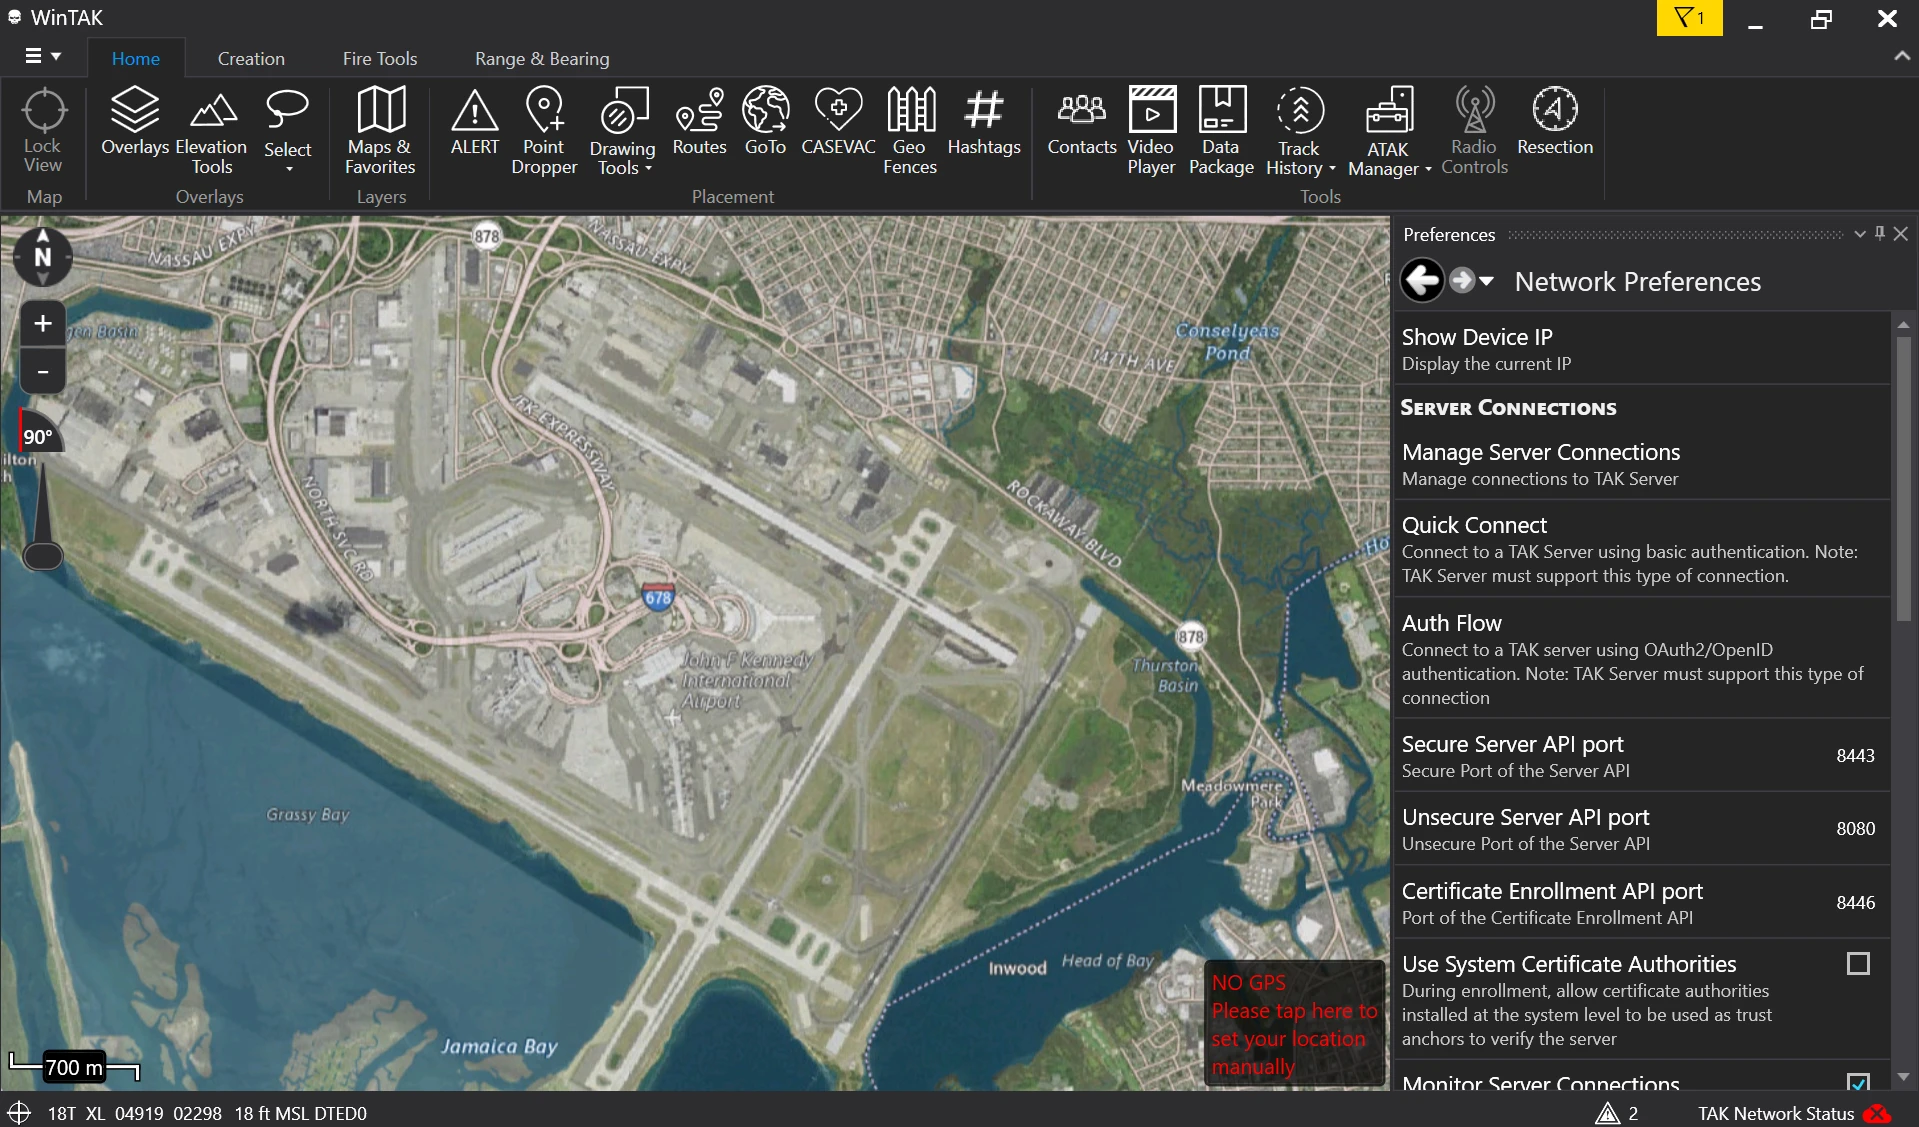Image resolution: width=1919 pixels, height=1127 pixels.
Task: Click the Quick Connect option
Action: click(1641, 549)
